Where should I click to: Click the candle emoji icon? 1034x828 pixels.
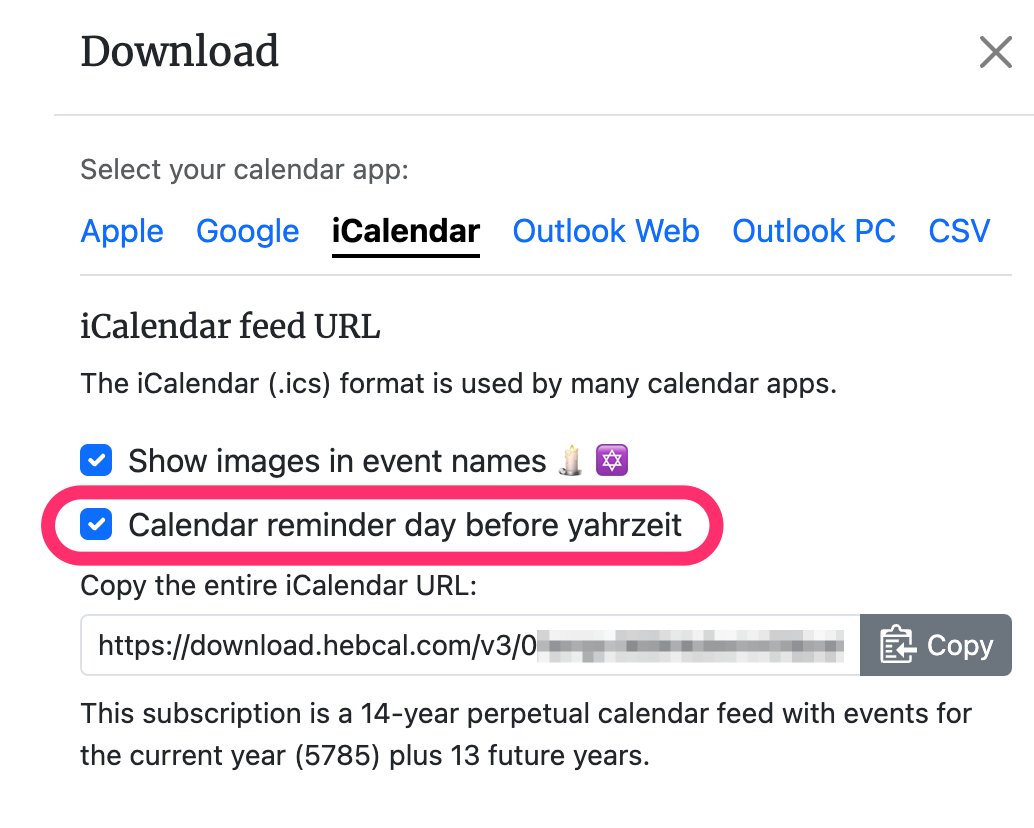(571, 460)
